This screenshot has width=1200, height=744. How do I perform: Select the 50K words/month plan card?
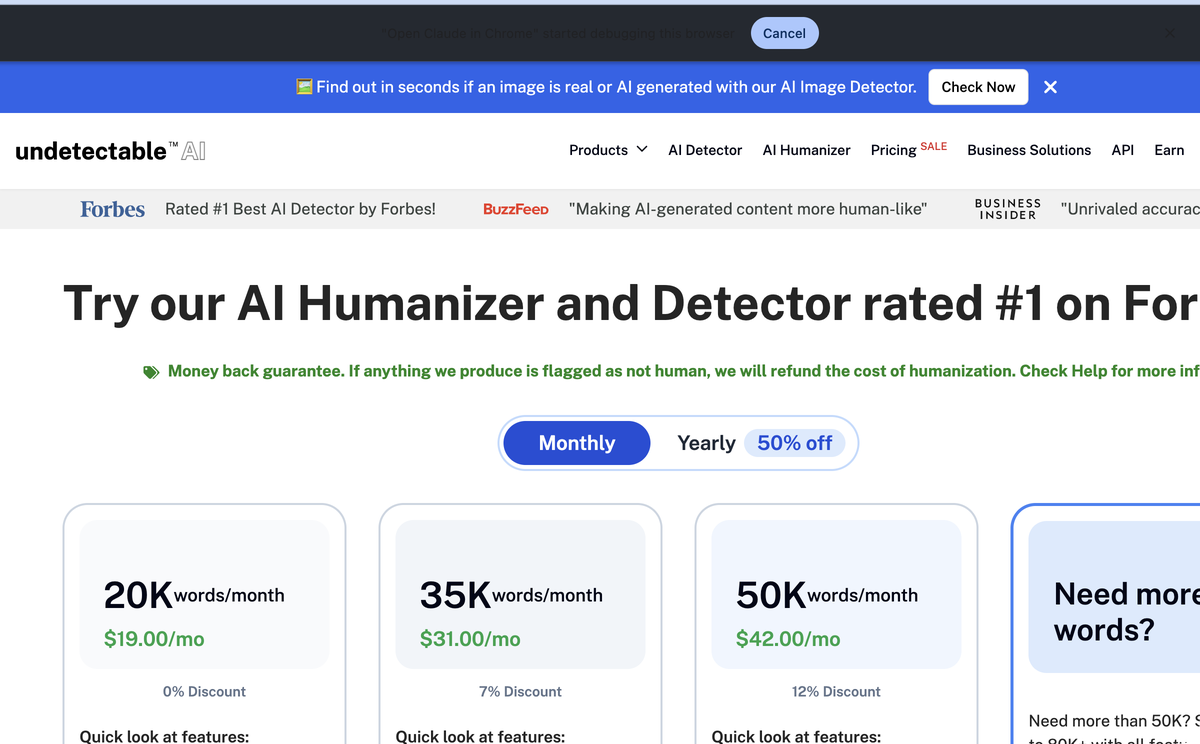click(836, 624)
